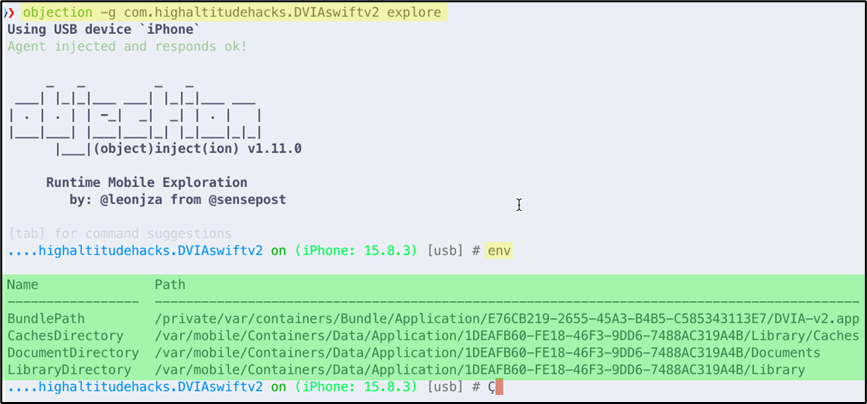Click the BundlePath row name

pyautogui.click(x=46, y=319)
